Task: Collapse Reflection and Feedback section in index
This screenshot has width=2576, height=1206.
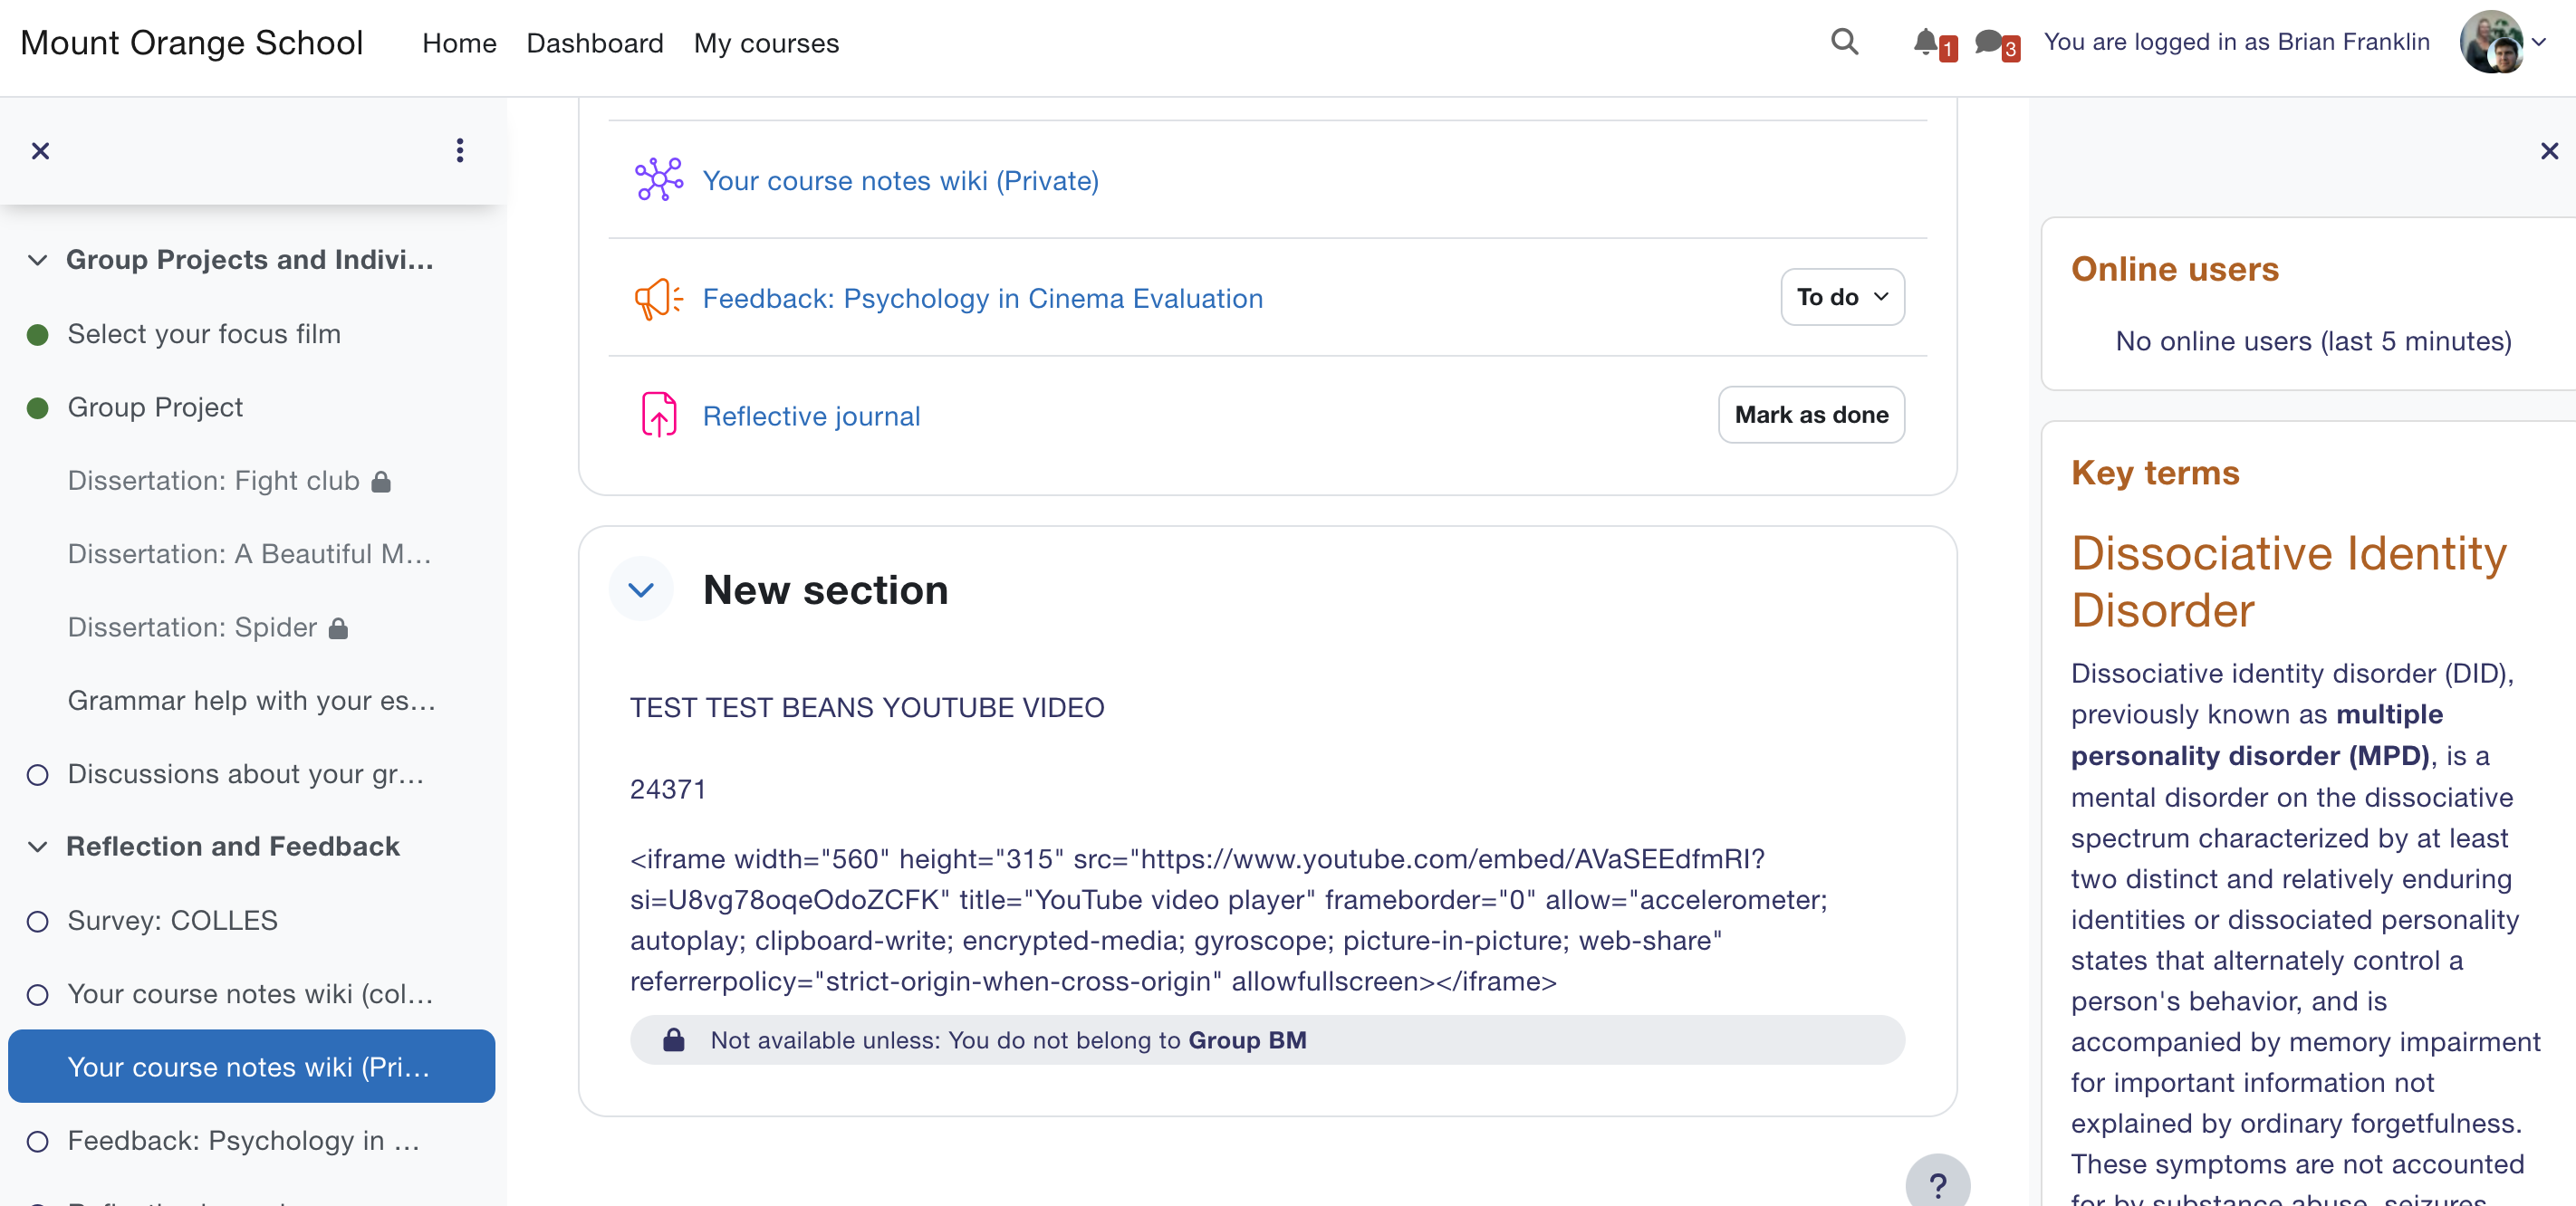Action: tap(38, 847)
